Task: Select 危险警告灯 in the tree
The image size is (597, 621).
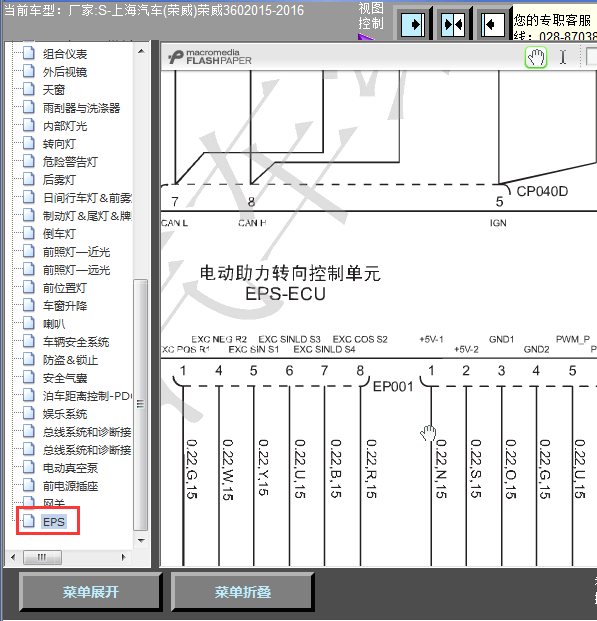Action: [70, 162]
